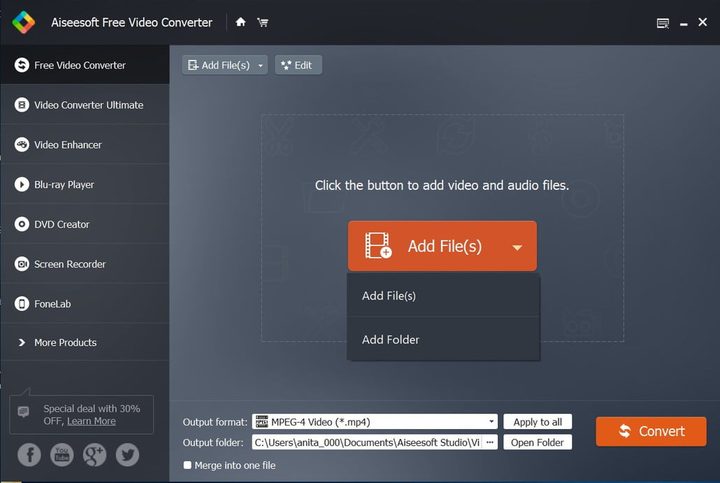Minimize the Aiseesoft window
Screen dimensions: 720x483
tap(684, 23)
